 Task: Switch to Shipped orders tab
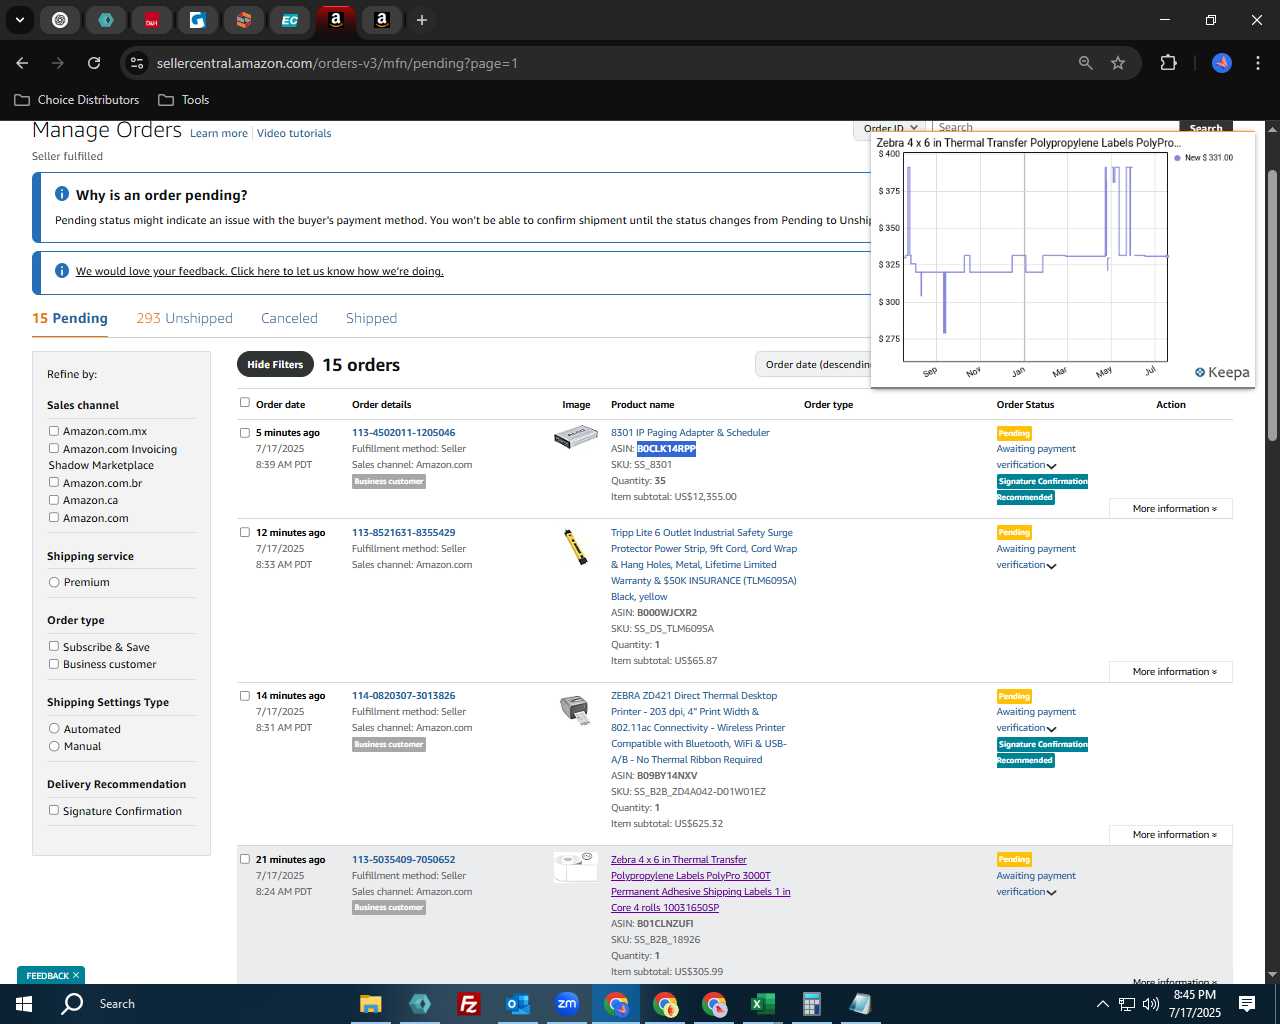(x=371, y=318)
